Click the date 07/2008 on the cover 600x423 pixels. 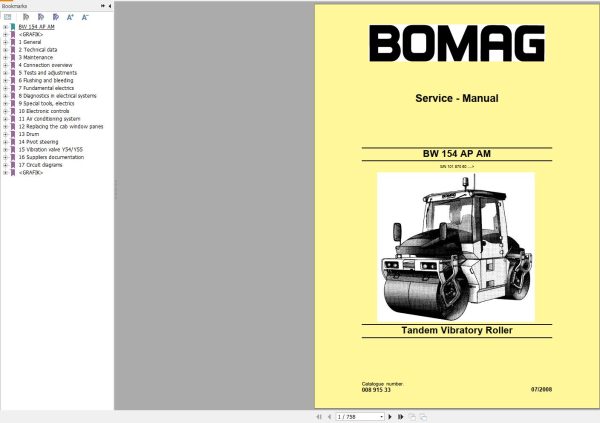pyautogui.click(x=541, y=389)
